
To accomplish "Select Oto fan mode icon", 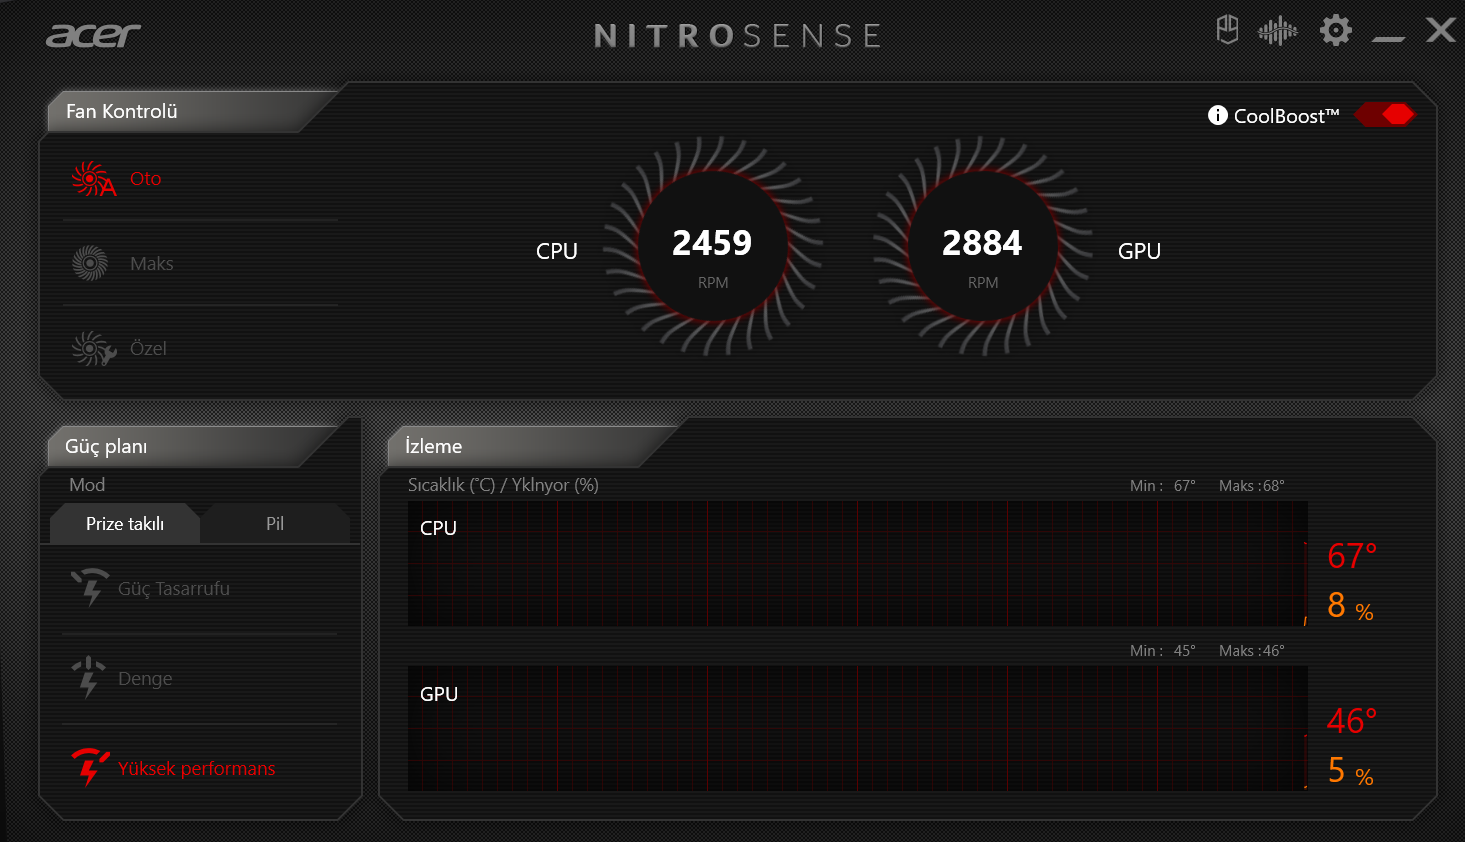I will pyautogui.click(x=93, y=179).
